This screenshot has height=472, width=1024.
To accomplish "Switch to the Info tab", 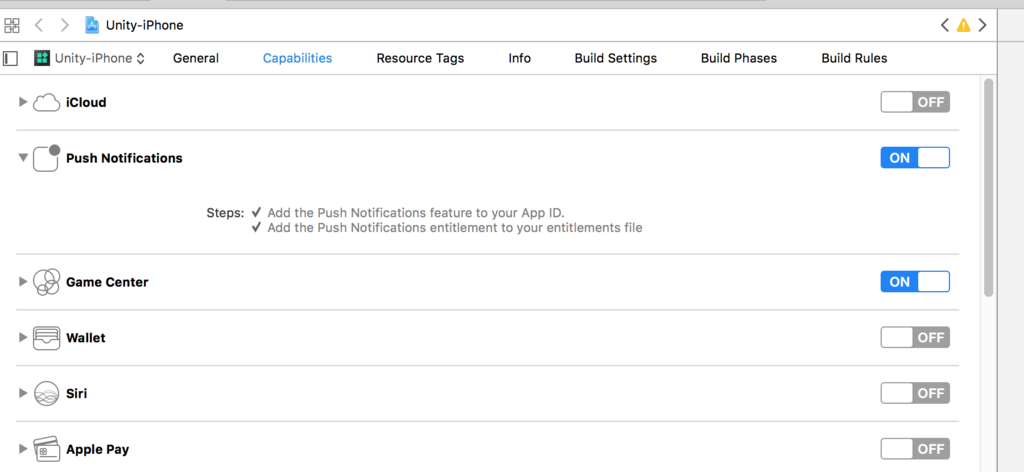I will tap(519, 58).
